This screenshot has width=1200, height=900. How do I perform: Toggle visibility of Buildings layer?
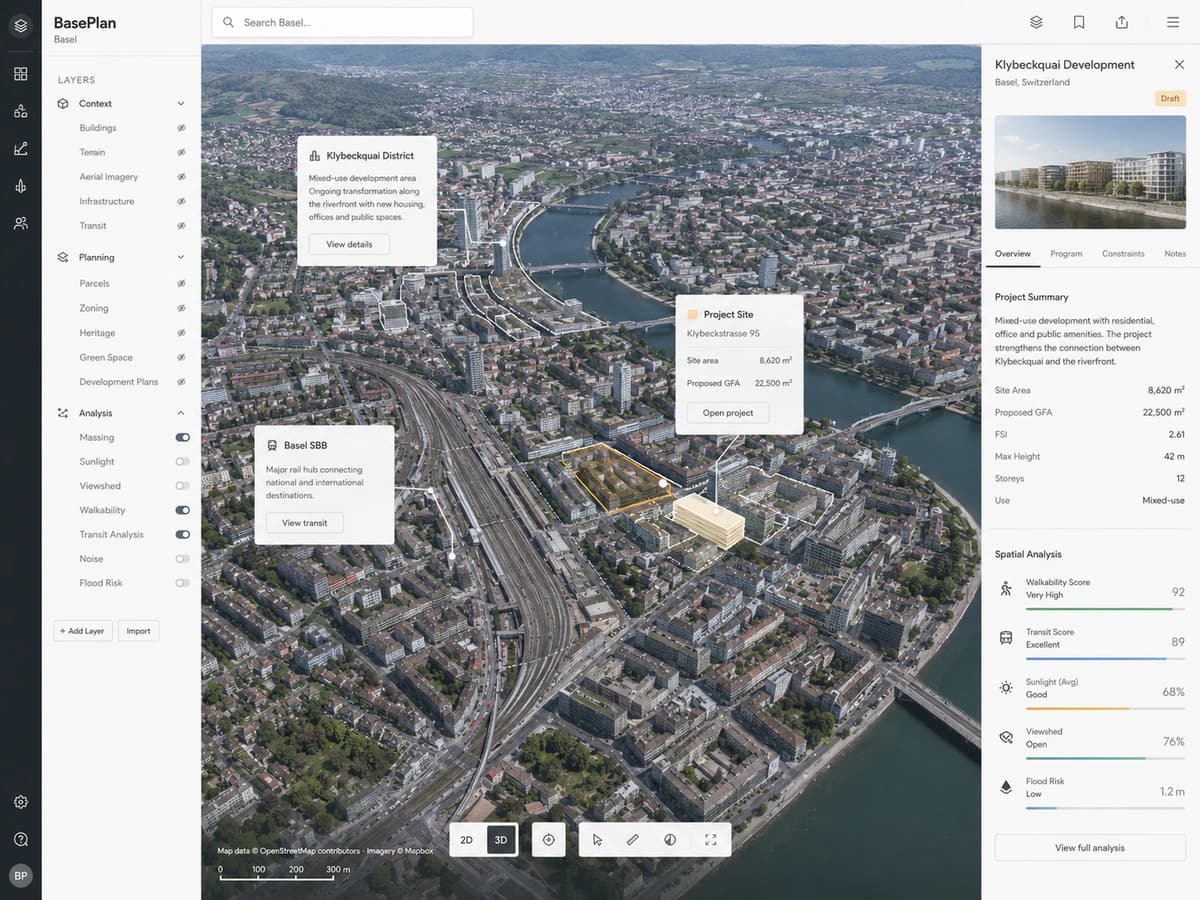click(x=182, y=128)
